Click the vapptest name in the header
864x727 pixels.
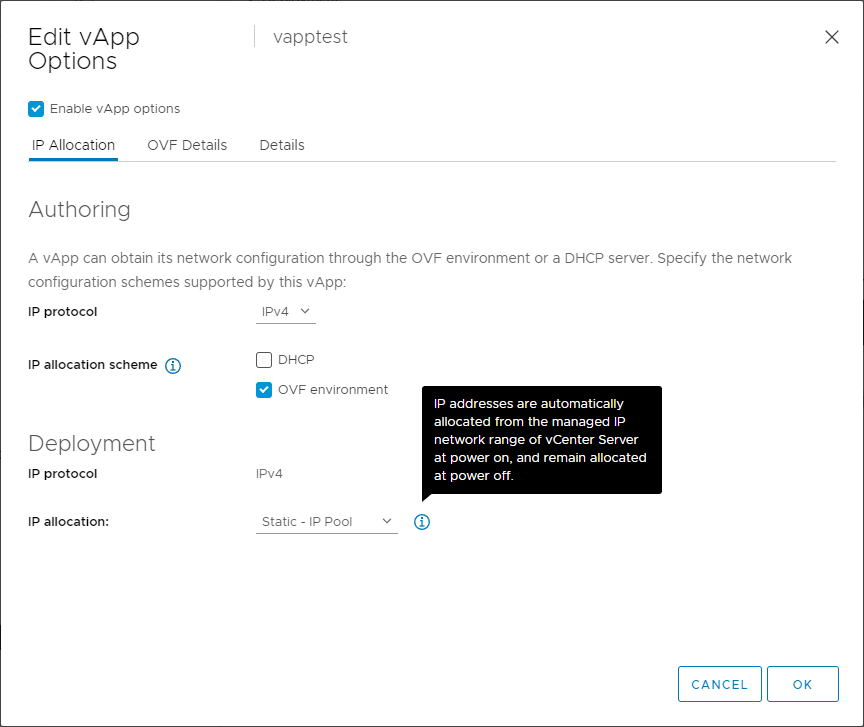(310, 38)
